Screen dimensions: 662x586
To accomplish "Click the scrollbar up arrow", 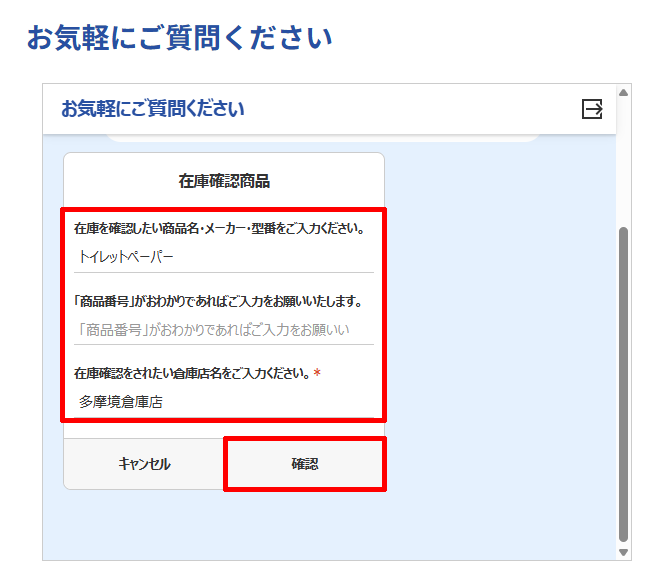I will coord(623,92).
